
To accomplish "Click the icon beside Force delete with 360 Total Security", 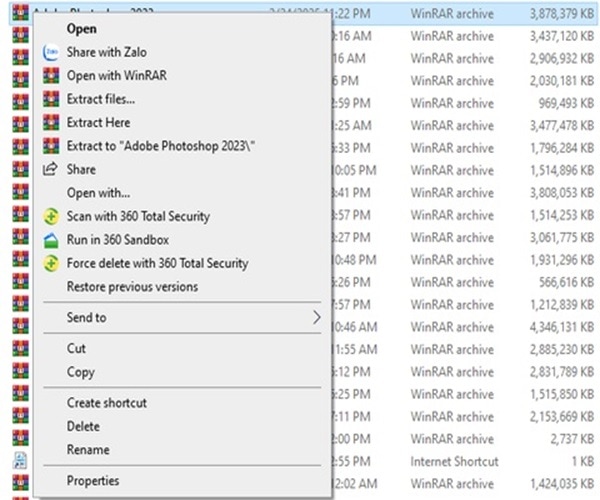I will pyautogui.click(x=51, y=263).
